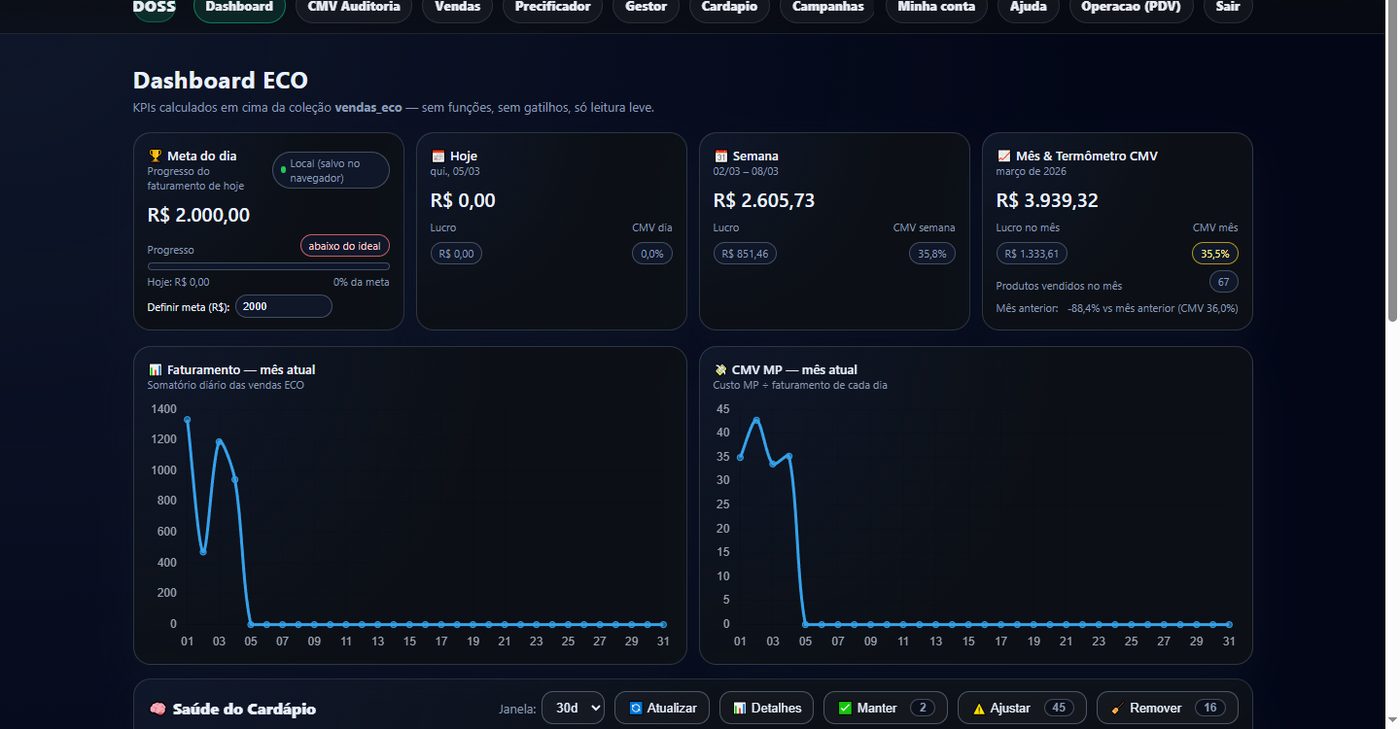
Task: Click the calendar icon on the Hoje card
Action: [437, 155]
